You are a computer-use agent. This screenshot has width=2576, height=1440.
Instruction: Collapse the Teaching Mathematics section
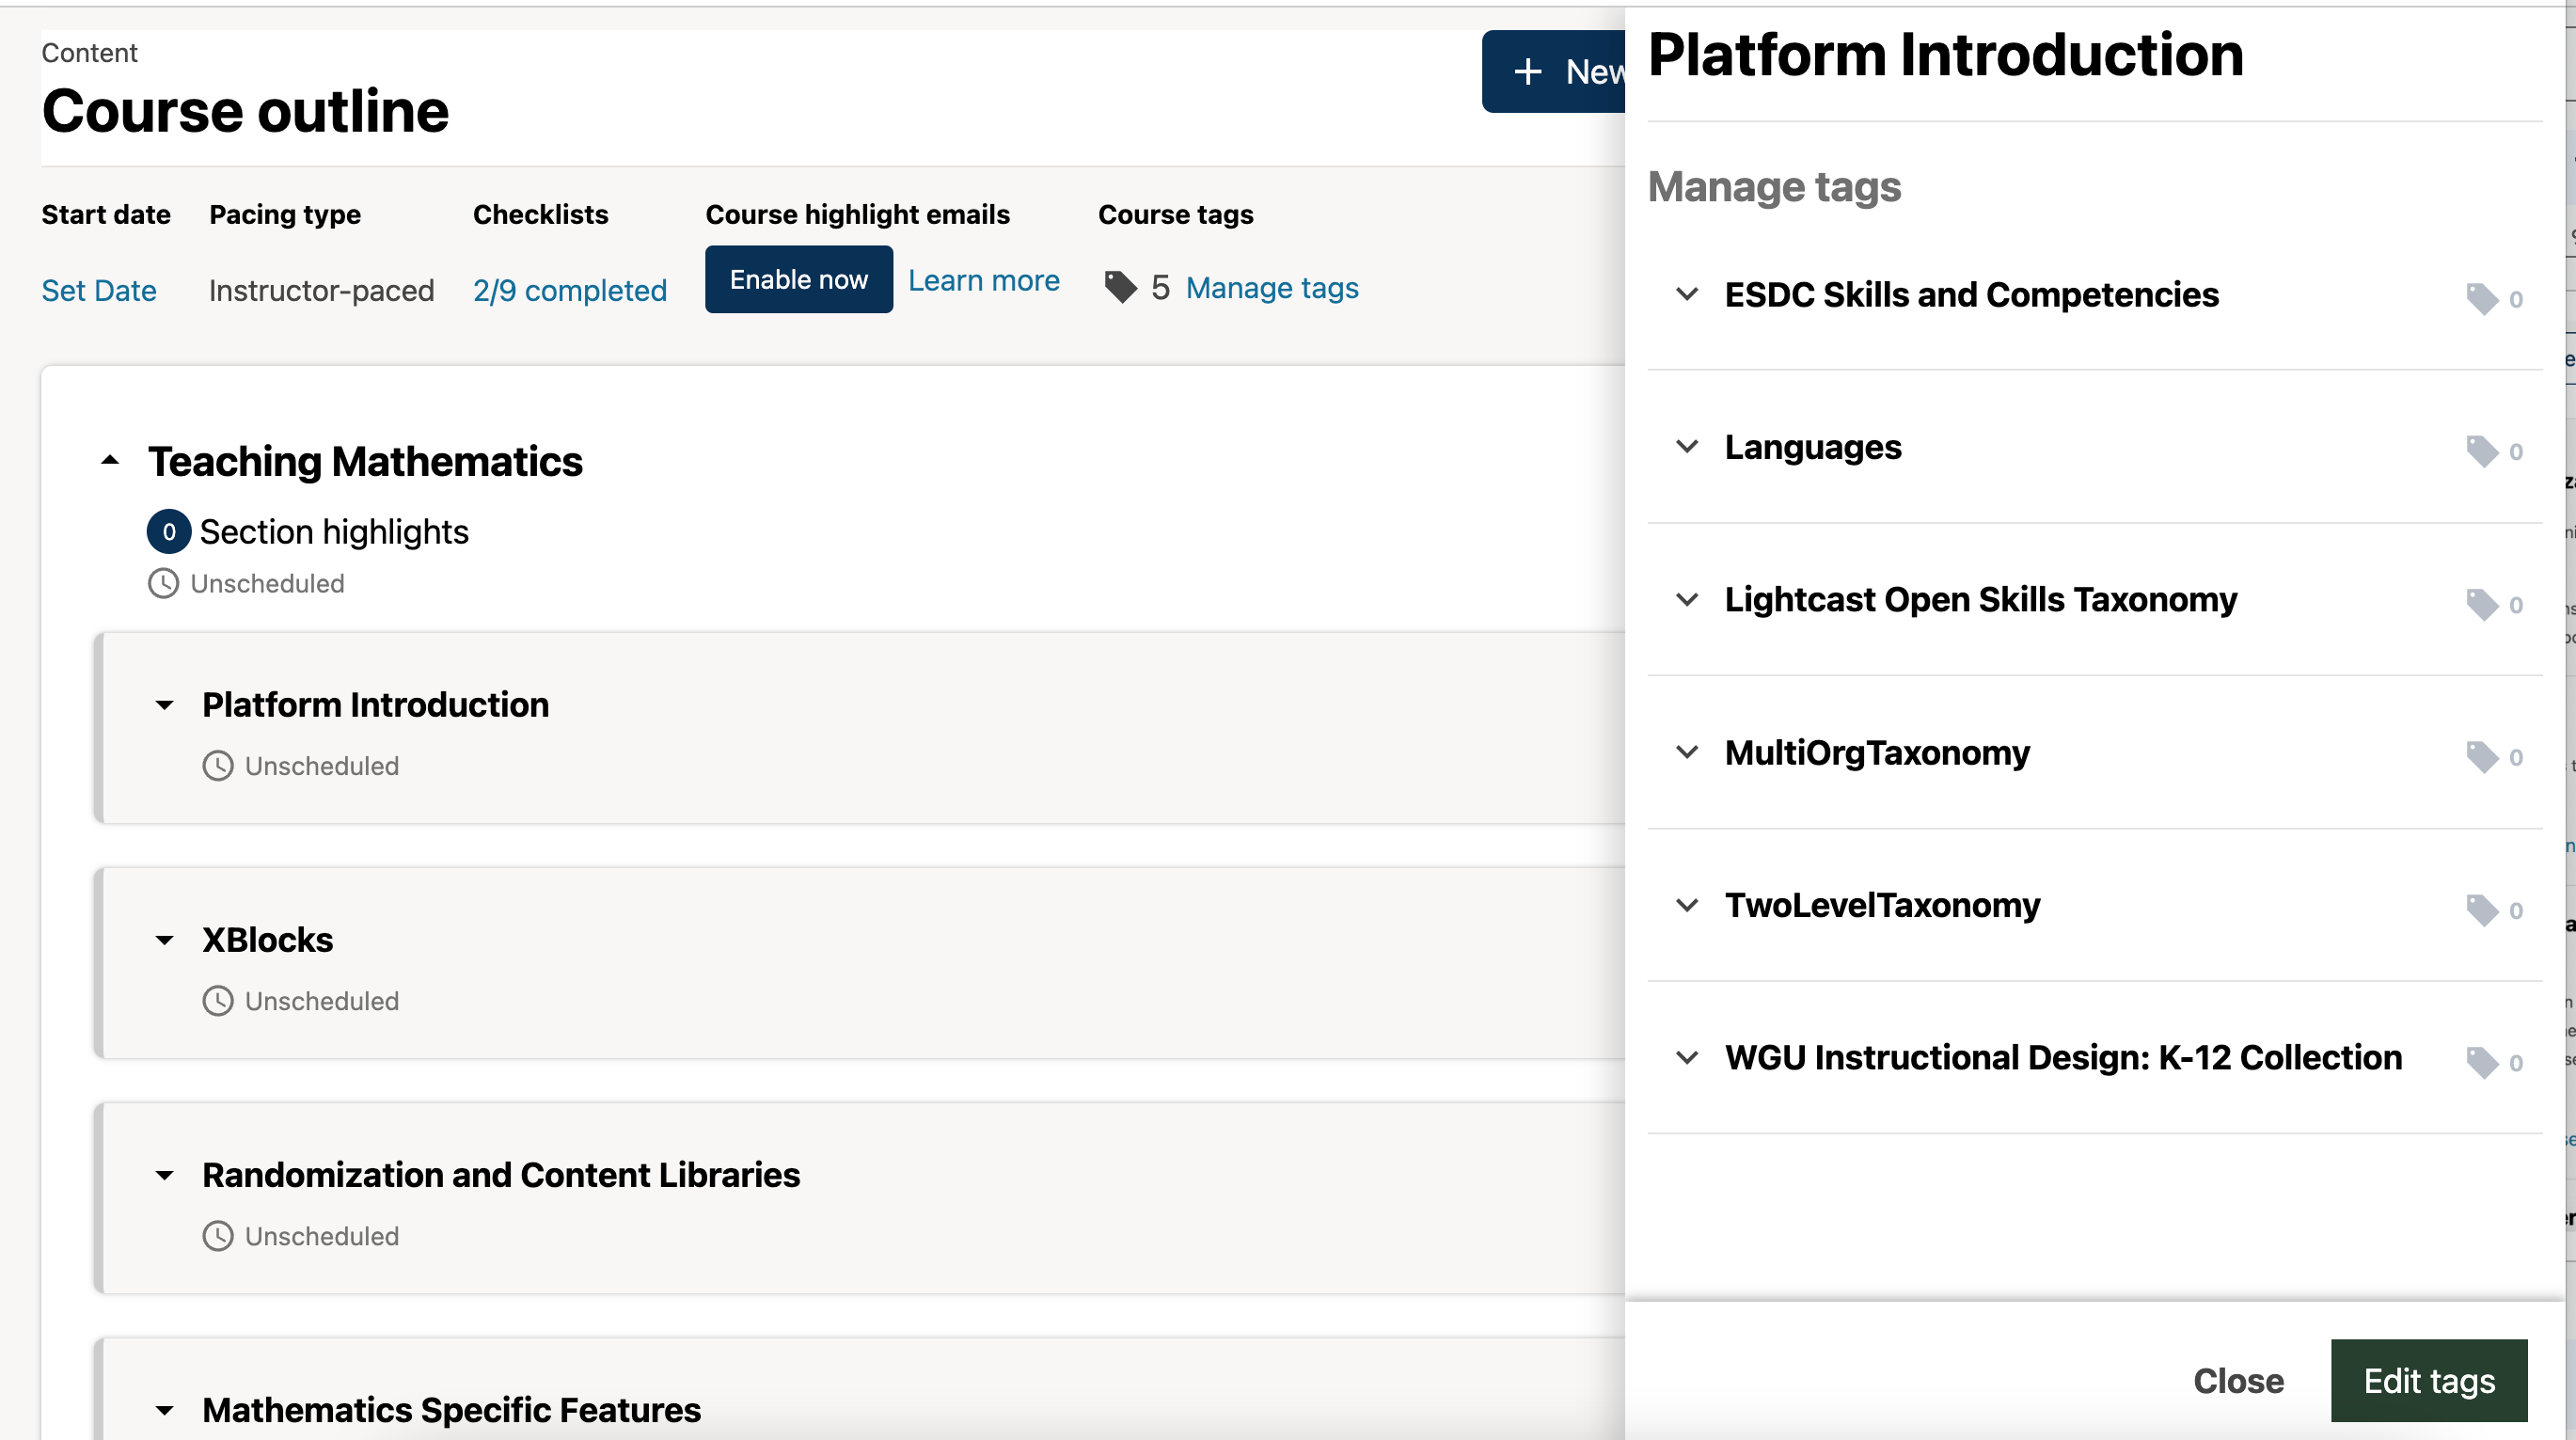[110, 461]
